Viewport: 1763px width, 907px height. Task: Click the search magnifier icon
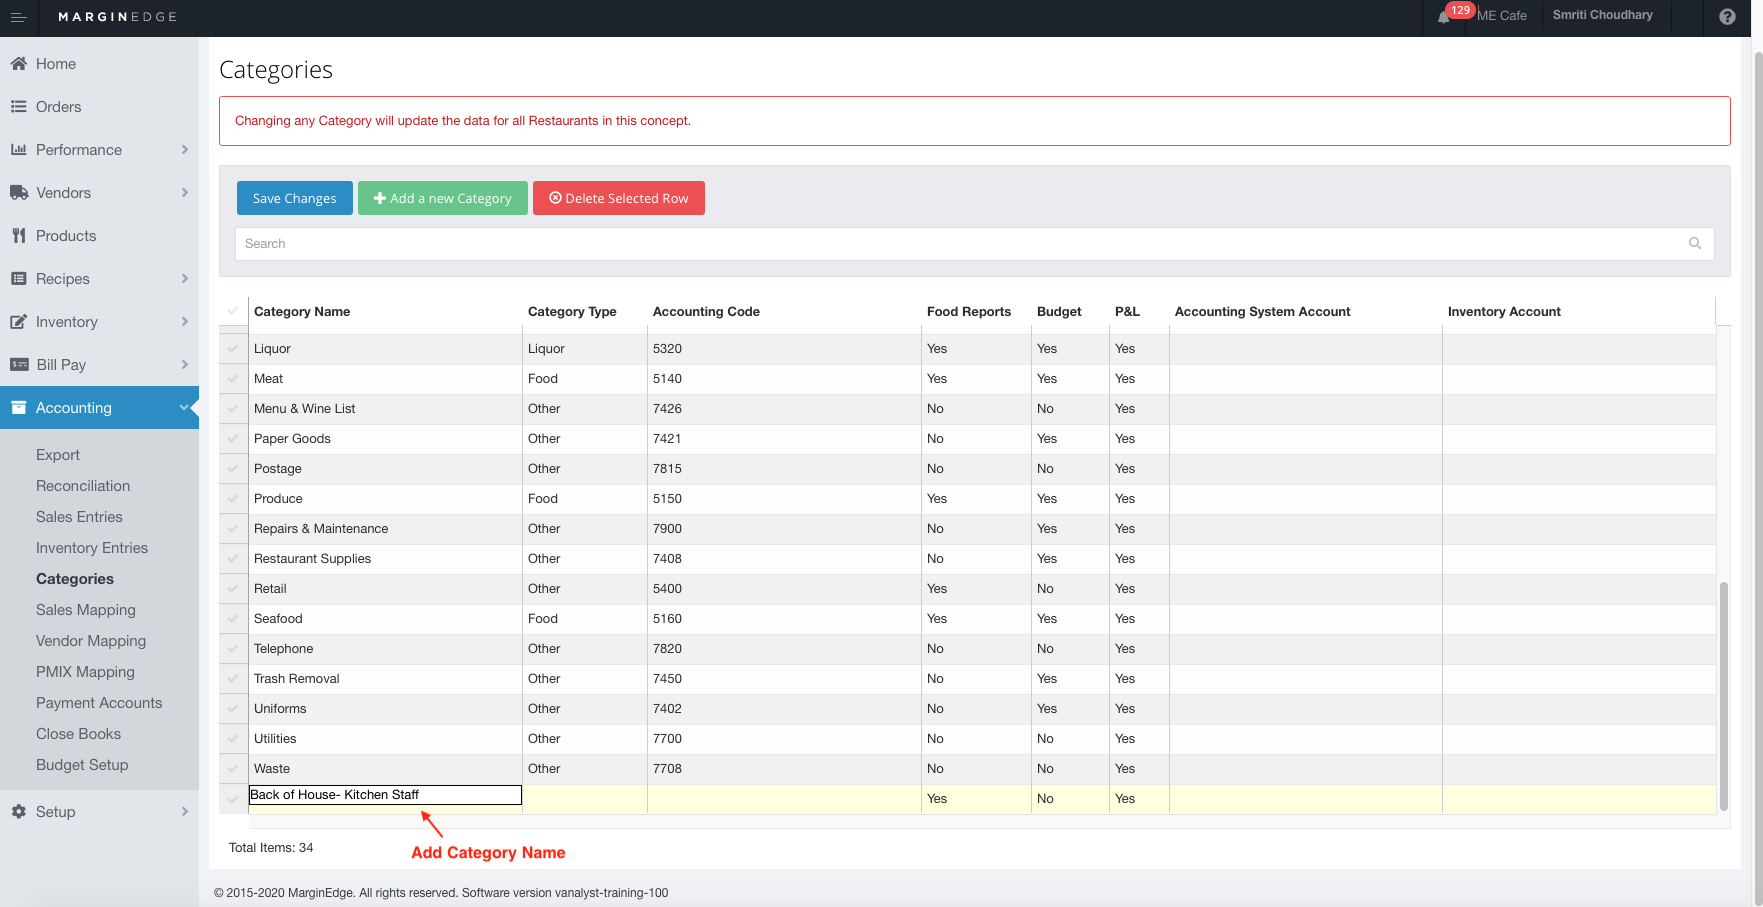tap(1695, 243)
